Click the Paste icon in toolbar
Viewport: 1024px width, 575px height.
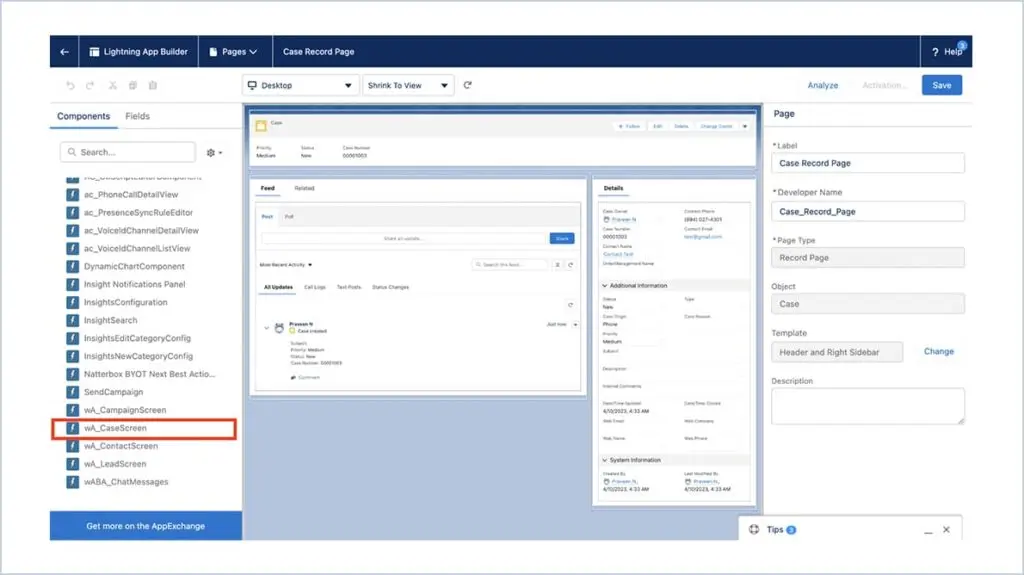point(153,85)
